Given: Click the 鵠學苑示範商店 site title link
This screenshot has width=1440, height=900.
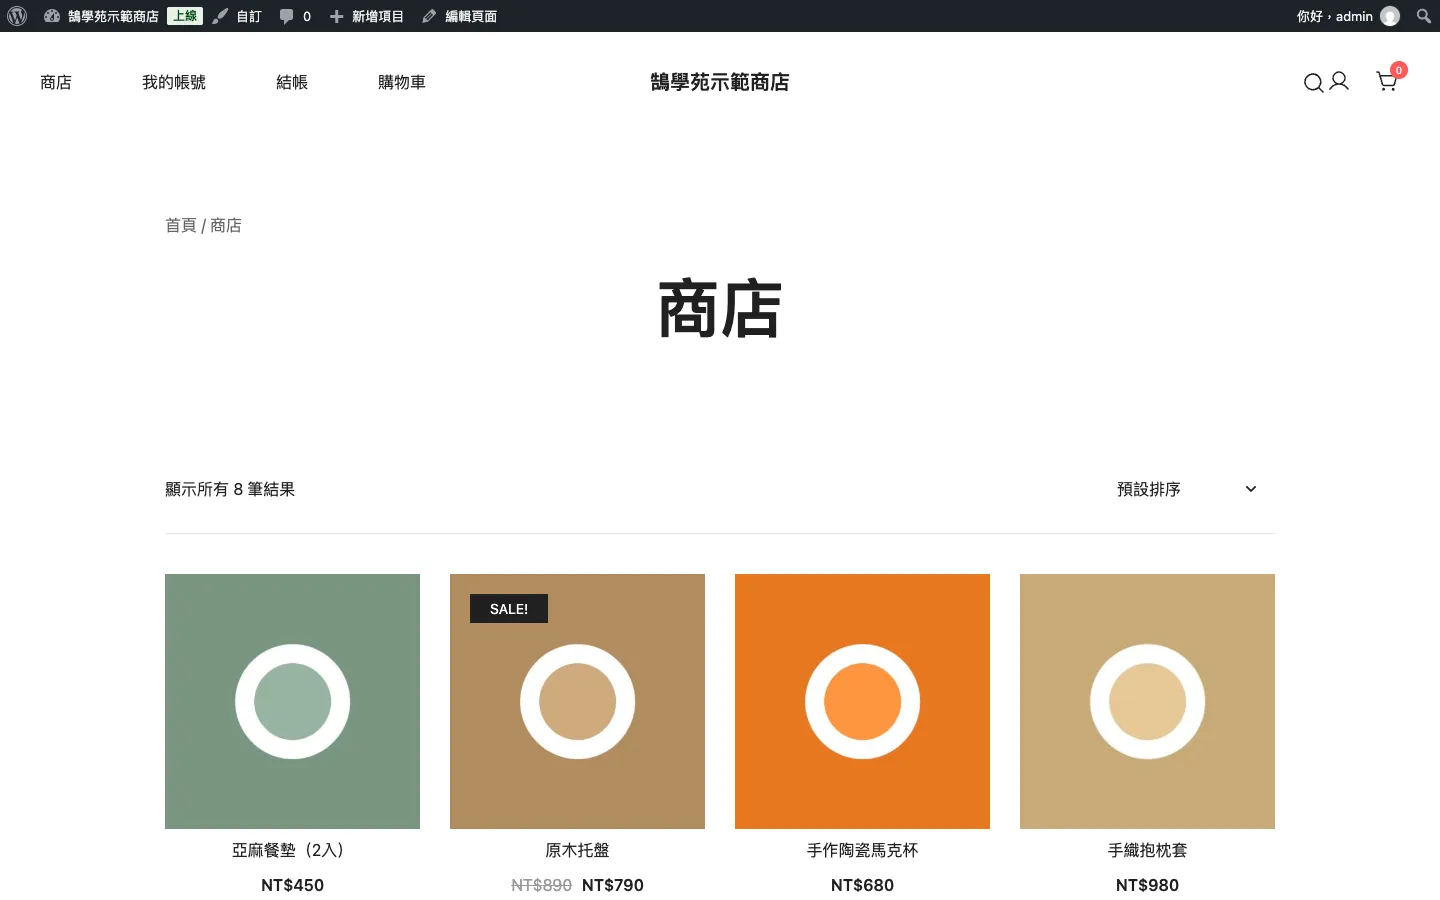Looking at the screenshot, I should click(720, 82).
